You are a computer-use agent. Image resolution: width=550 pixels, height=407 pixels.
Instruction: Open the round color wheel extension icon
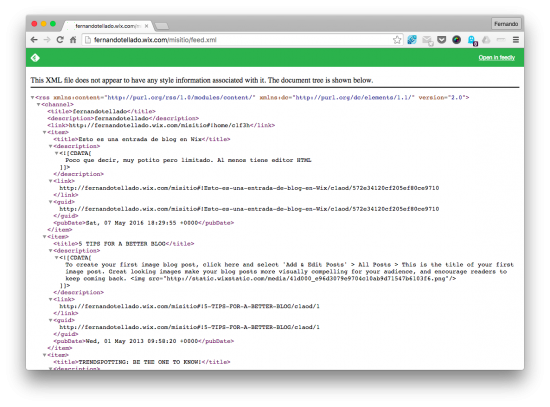[x=456, y=40]
